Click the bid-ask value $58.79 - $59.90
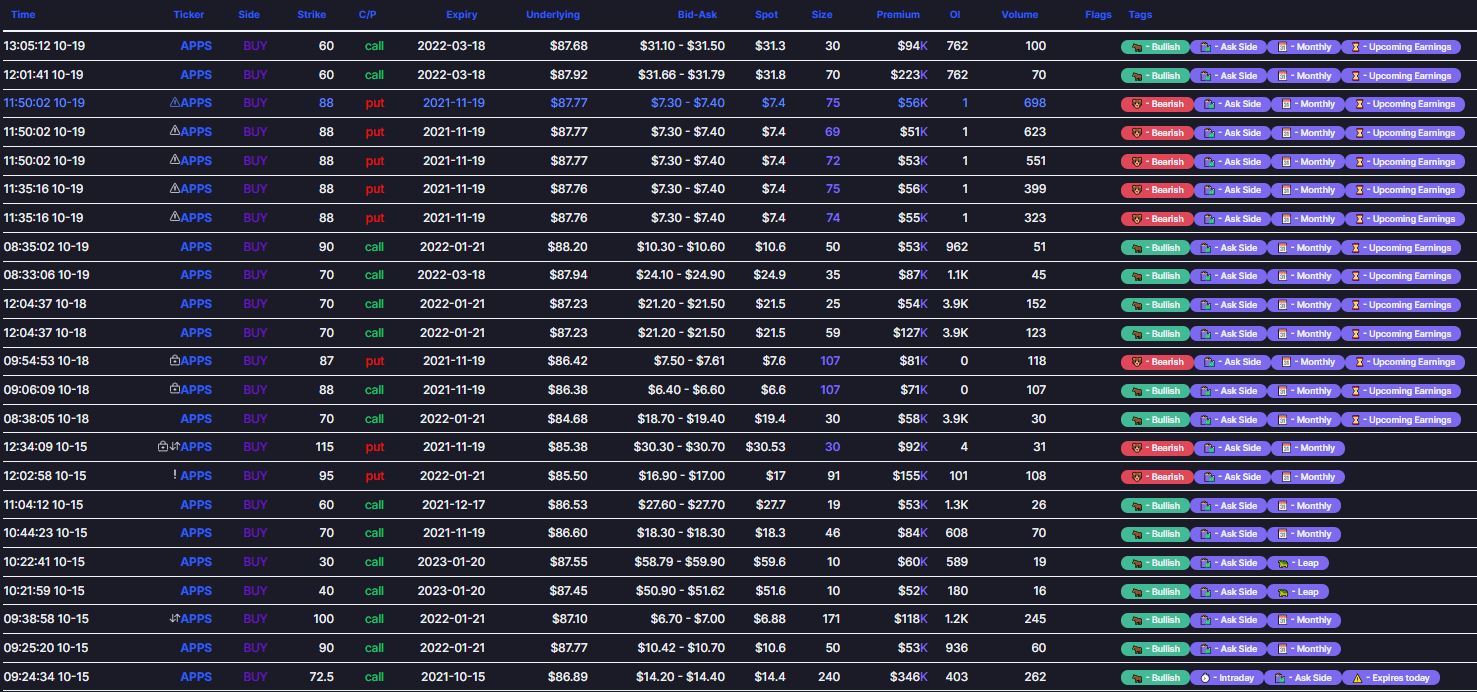This screenshot has height=692, width=1477. [680, 561]
